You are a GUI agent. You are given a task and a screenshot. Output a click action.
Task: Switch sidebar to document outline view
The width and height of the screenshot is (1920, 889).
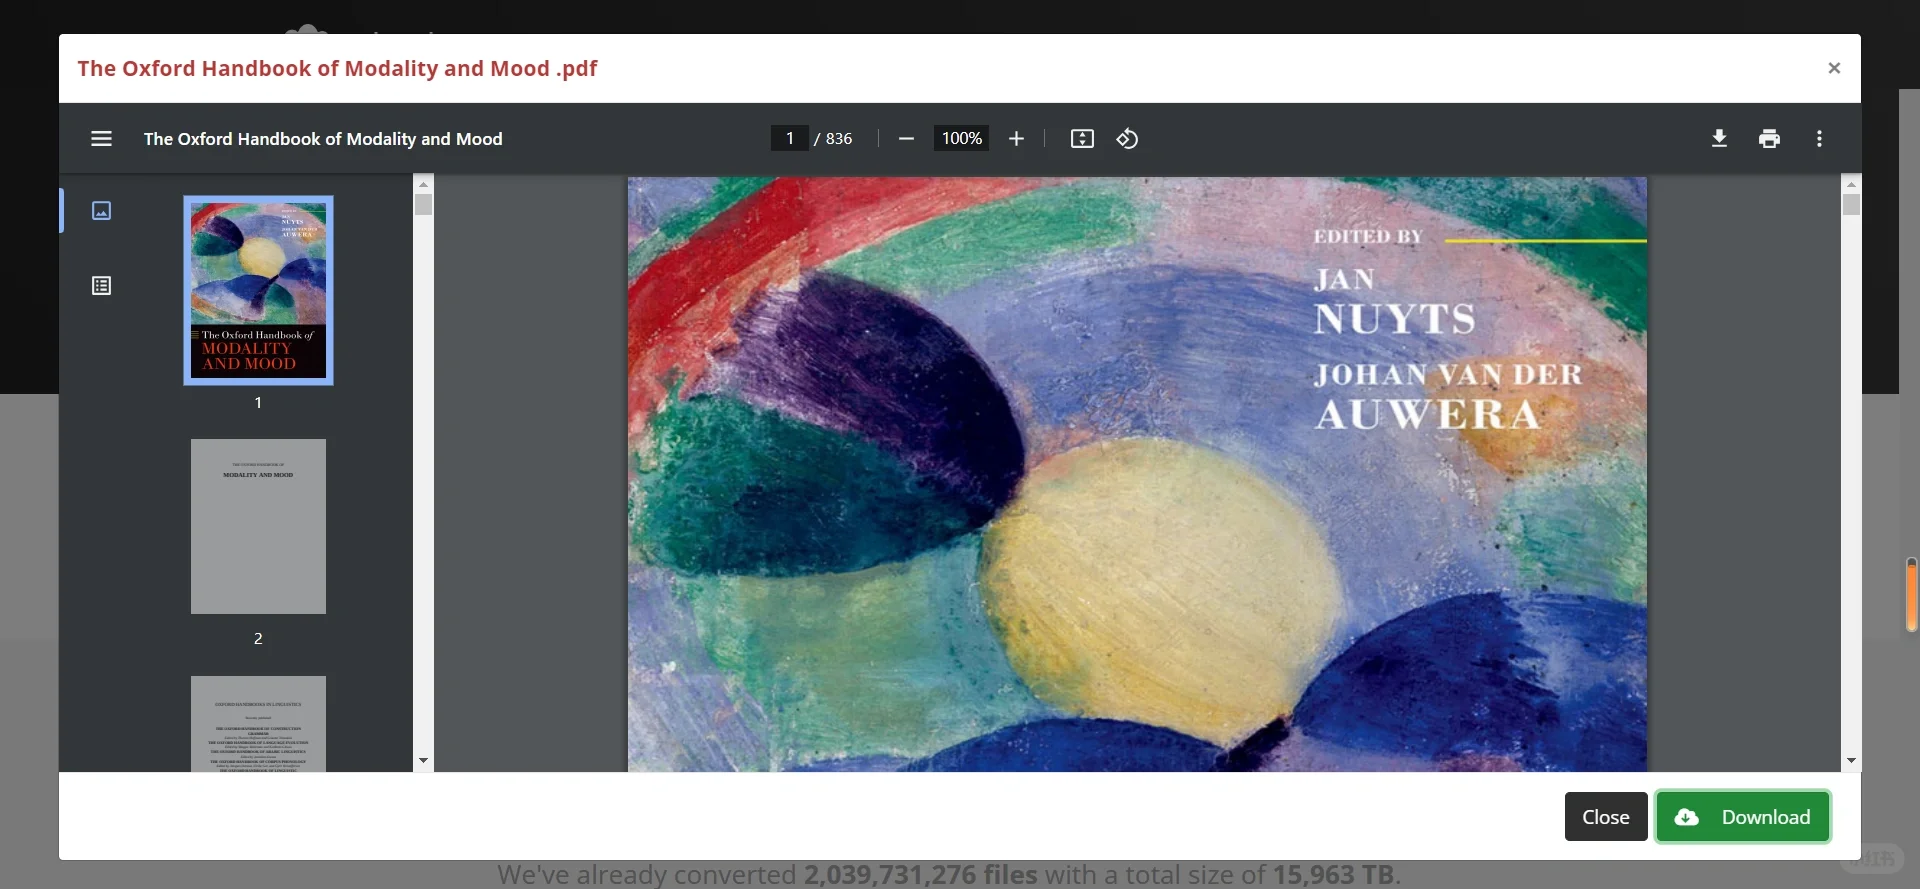click(101, 286)
